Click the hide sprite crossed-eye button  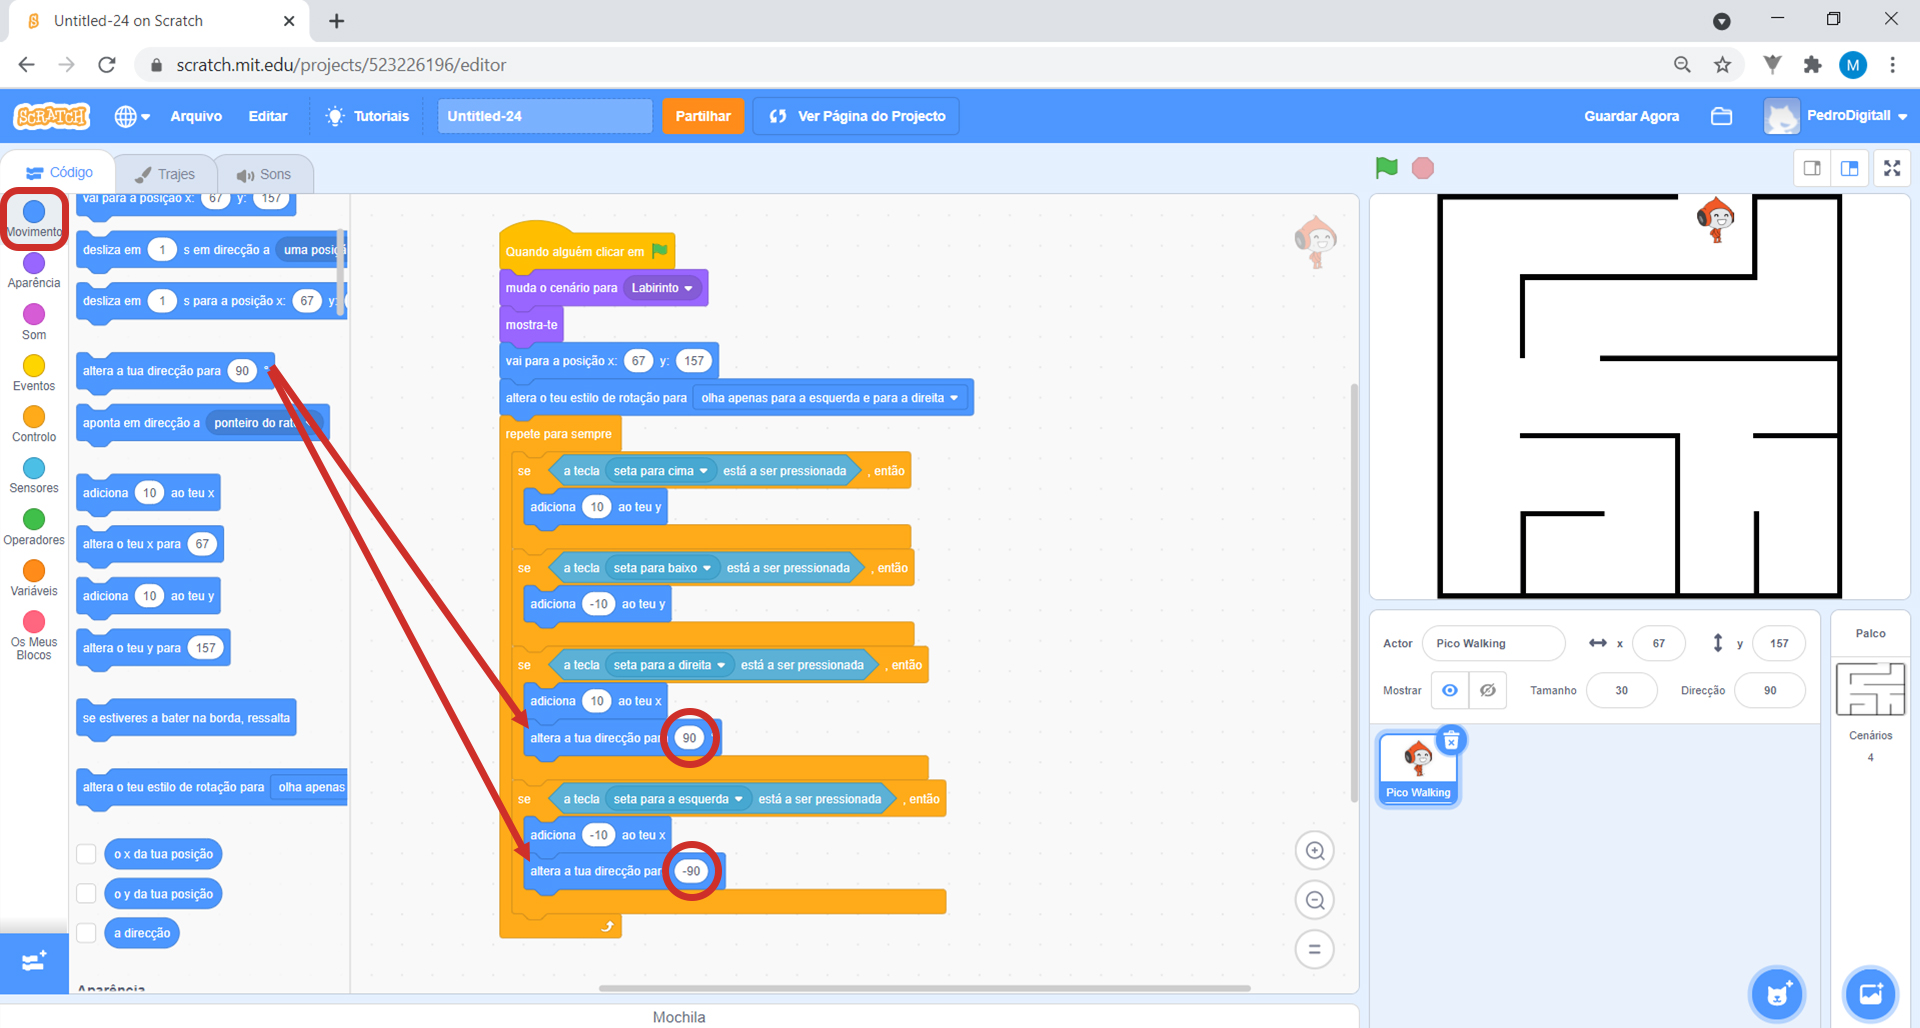[x=1488, y=690]
